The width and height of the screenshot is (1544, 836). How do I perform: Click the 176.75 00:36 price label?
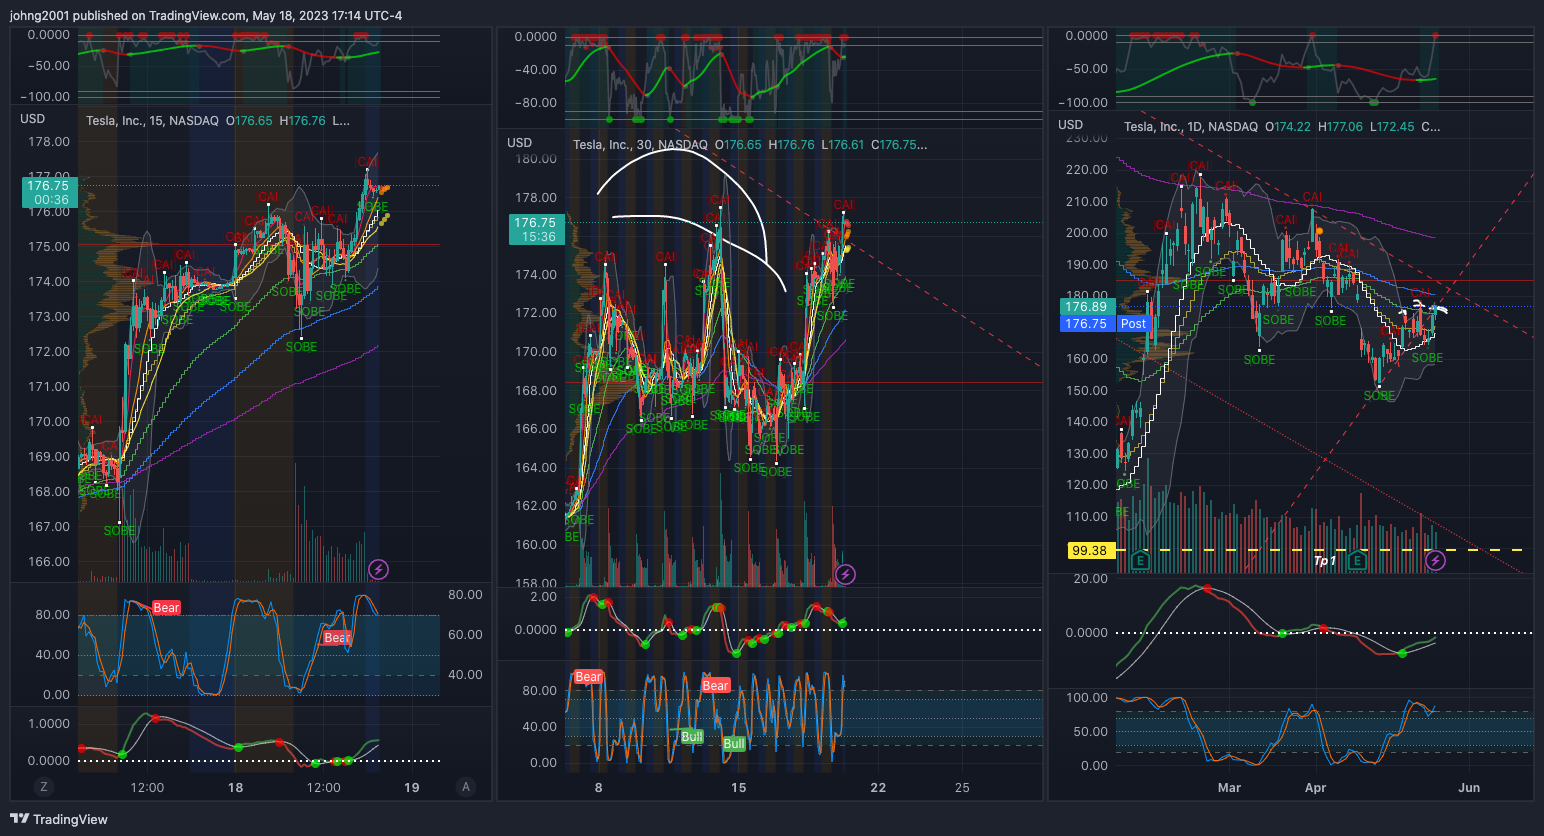pyautogui.click(x=50, y=192)
